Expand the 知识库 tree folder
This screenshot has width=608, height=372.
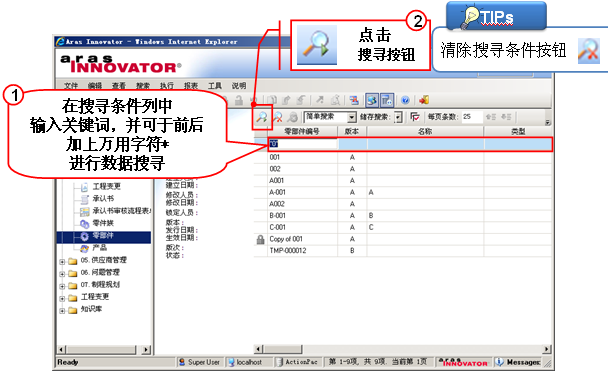62,310
